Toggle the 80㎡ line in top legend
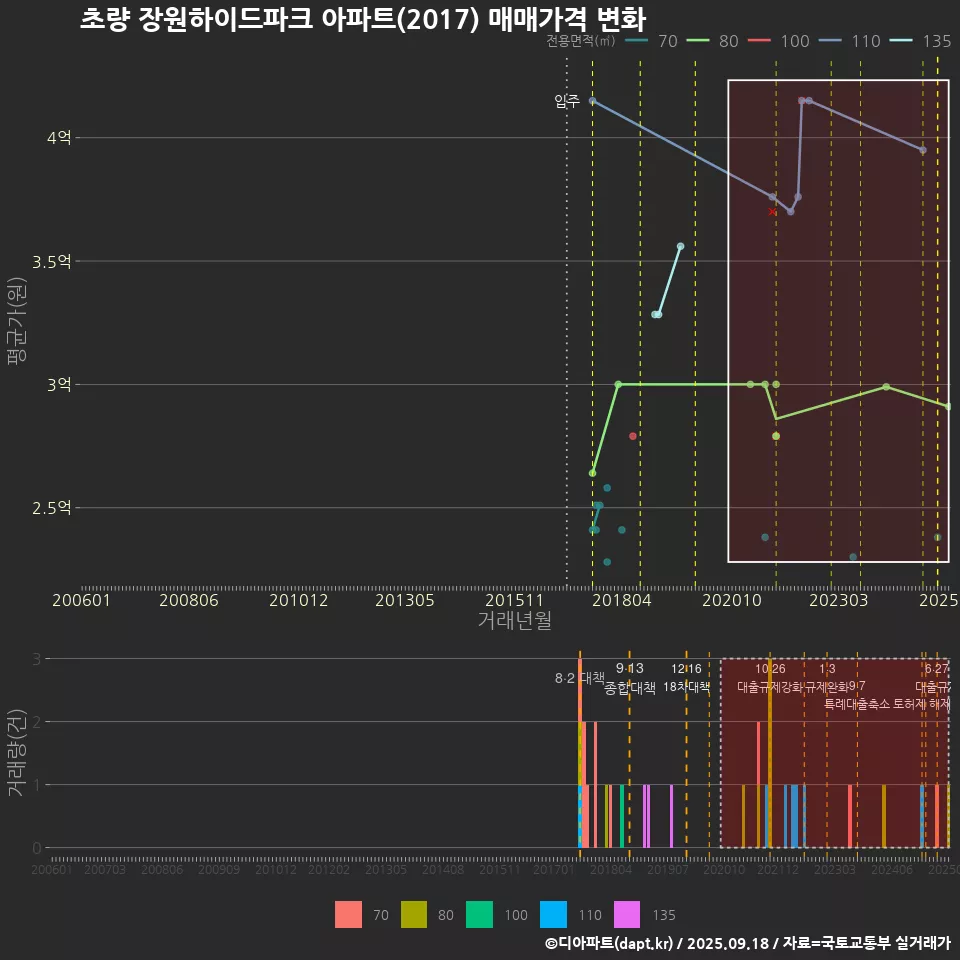This screenshot has width=960, height=960. click(x=712, y=41)
